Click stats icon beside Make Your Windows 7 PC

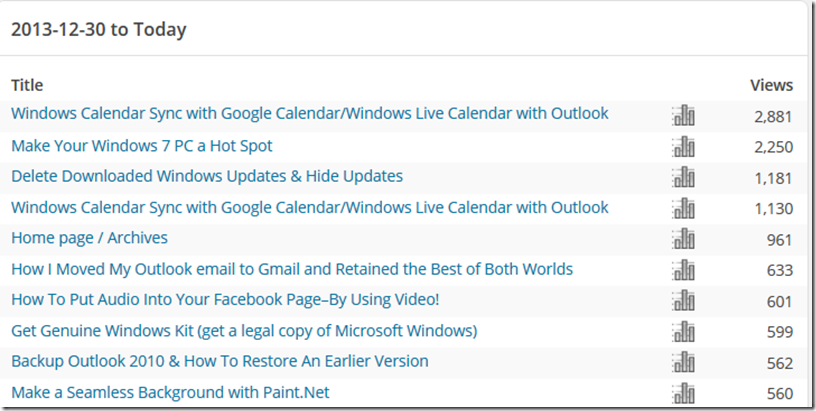coord(684,147)
